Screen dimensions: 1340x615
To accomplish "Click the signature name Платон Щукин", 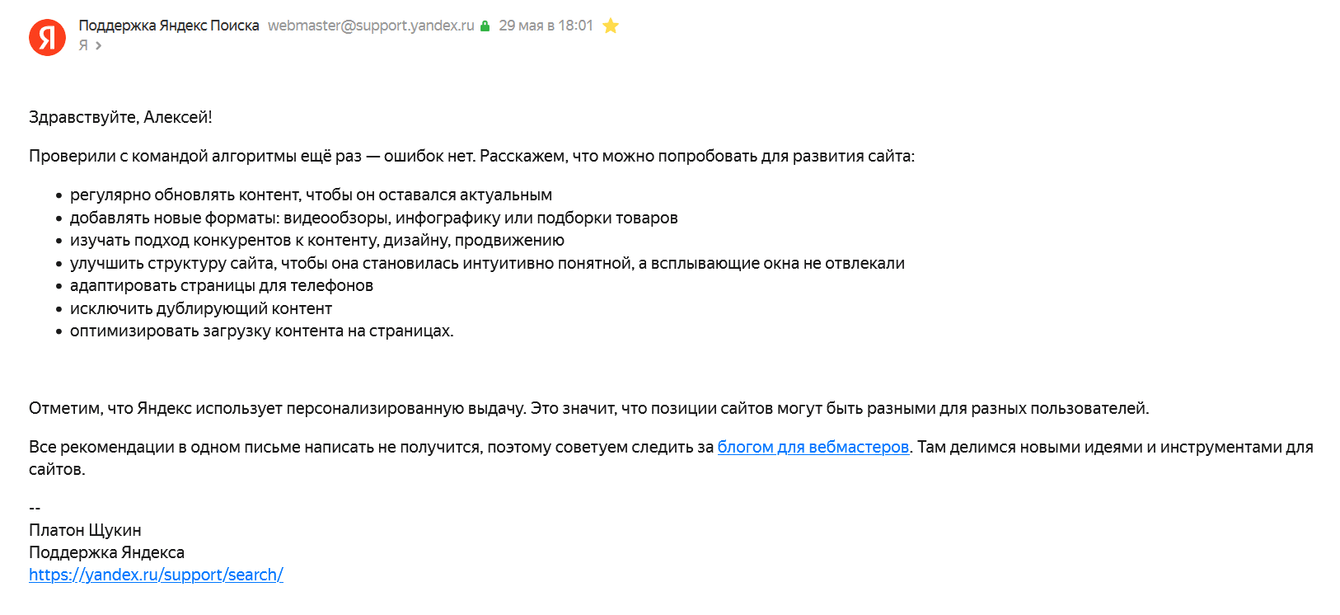I will 85,530.
